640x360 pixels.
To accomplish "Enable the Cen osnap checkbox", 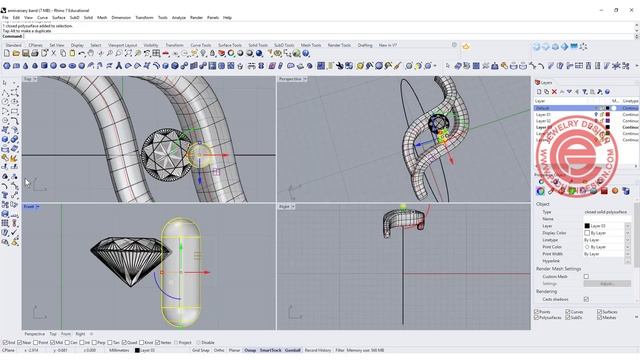I will 67,343.
